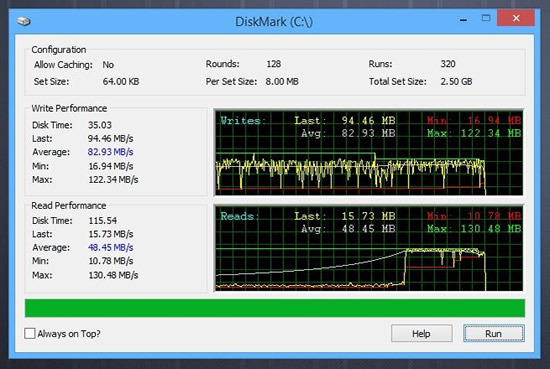
Task: Click the write Max 122.34 MB/s value
Action: pyautogui.click(x=113, y=180)
